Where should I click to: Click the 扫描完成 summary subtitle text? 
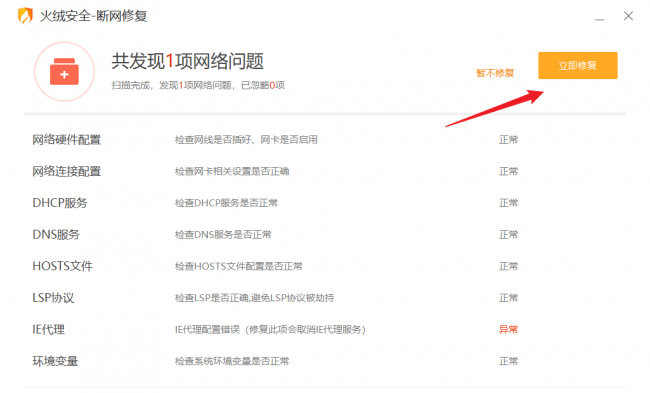pos(198,85)
